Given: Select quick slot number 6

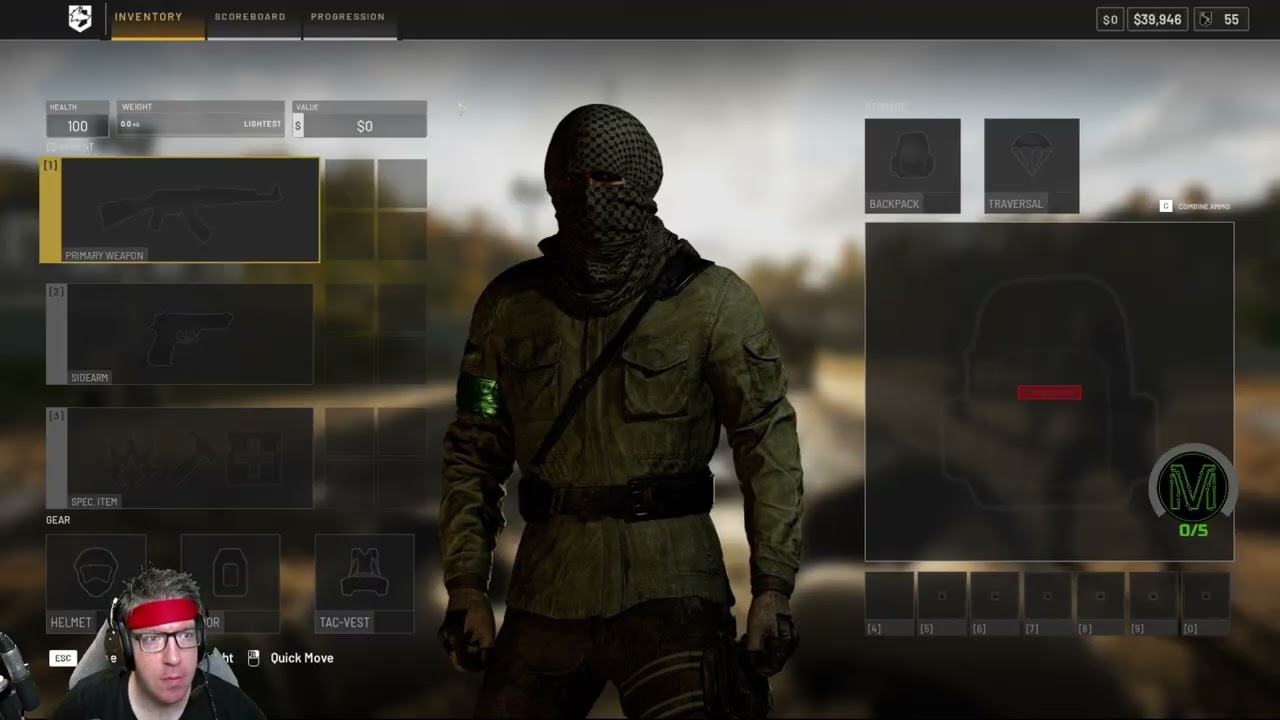Looking at the screenshot, I should coord(994,603).
